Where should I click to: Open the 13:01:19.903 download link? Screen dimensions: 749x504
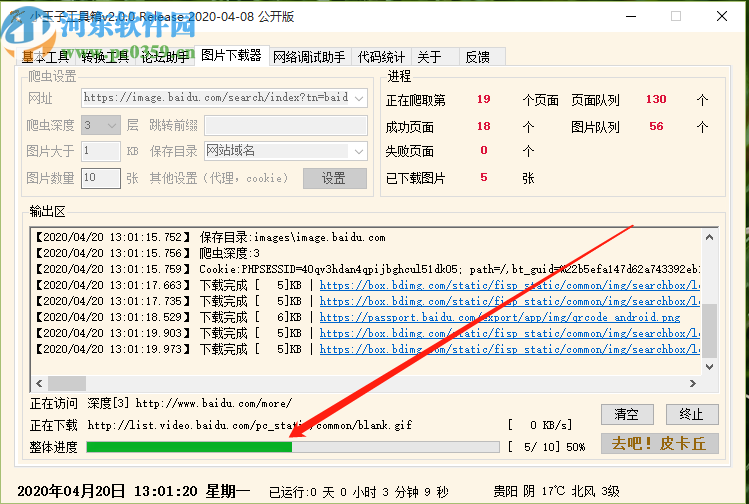point(510,333)
